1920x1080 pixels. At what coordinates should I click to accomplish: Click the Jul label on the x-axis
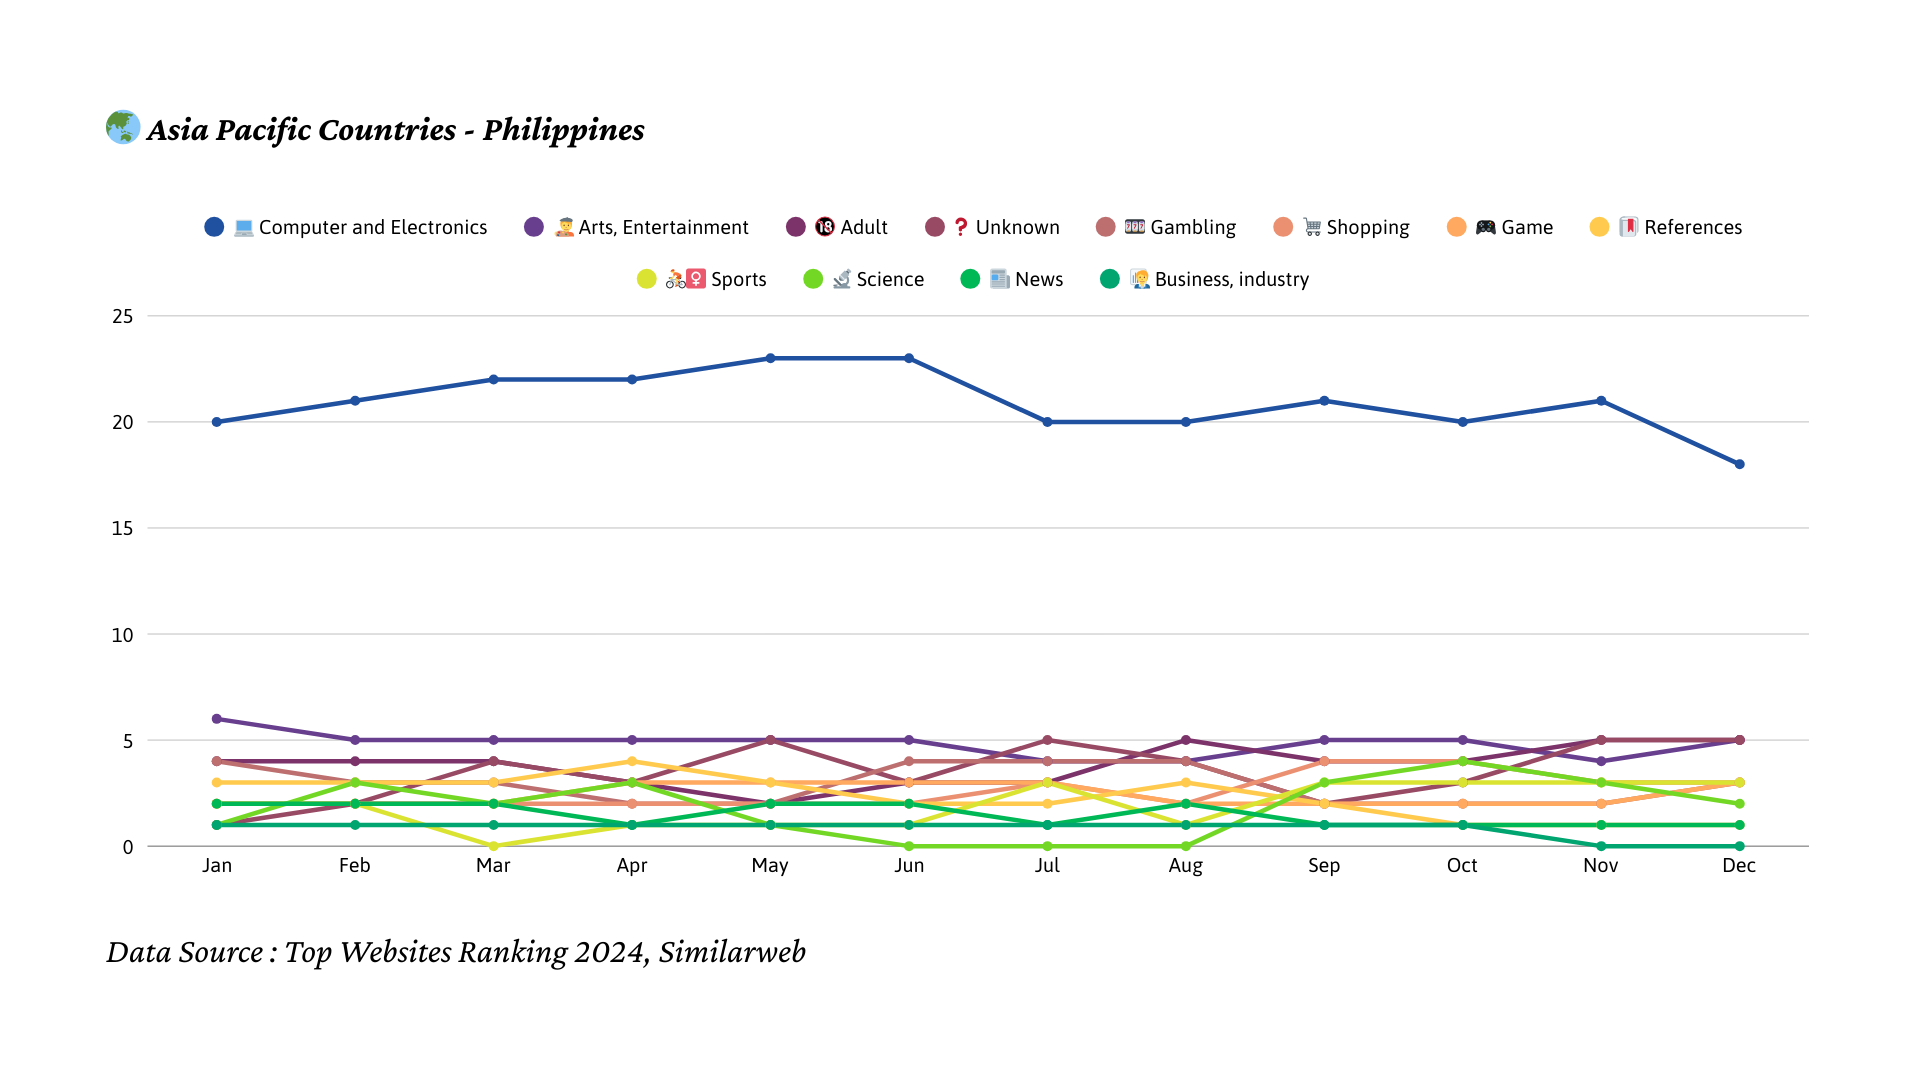pos(1047,866)
